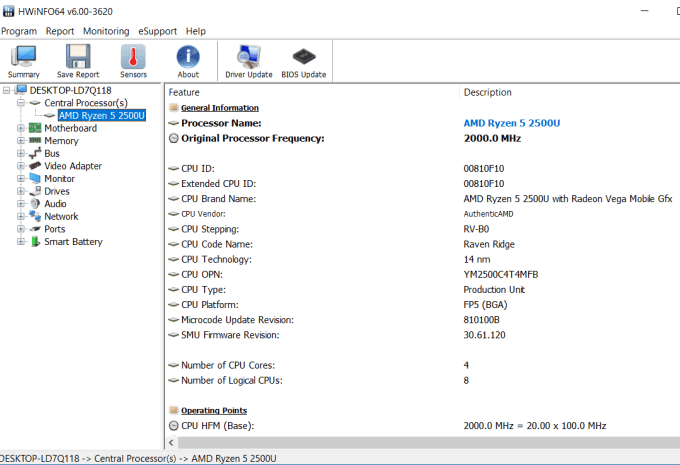Image resolution: width=680 pixels, height=465 pixels.
Task: Click the Audio speaker icon in the tree
Action: point(35,203)
